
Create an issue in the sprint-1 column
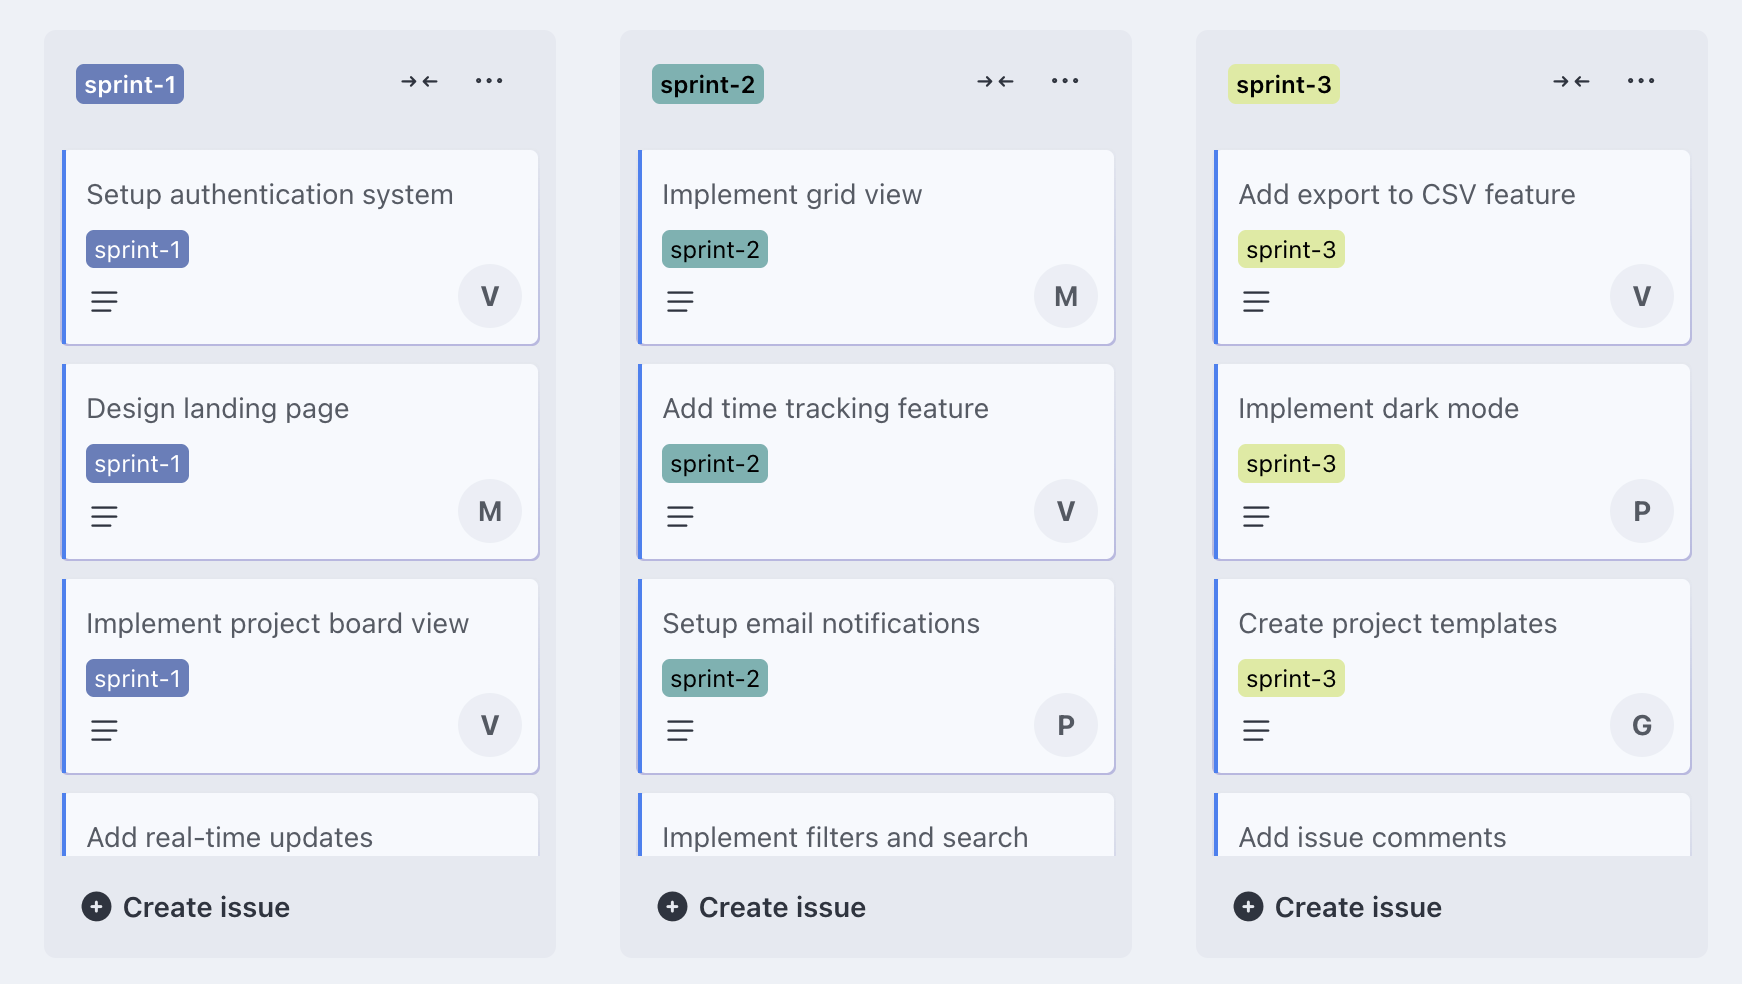click(187, 907)
